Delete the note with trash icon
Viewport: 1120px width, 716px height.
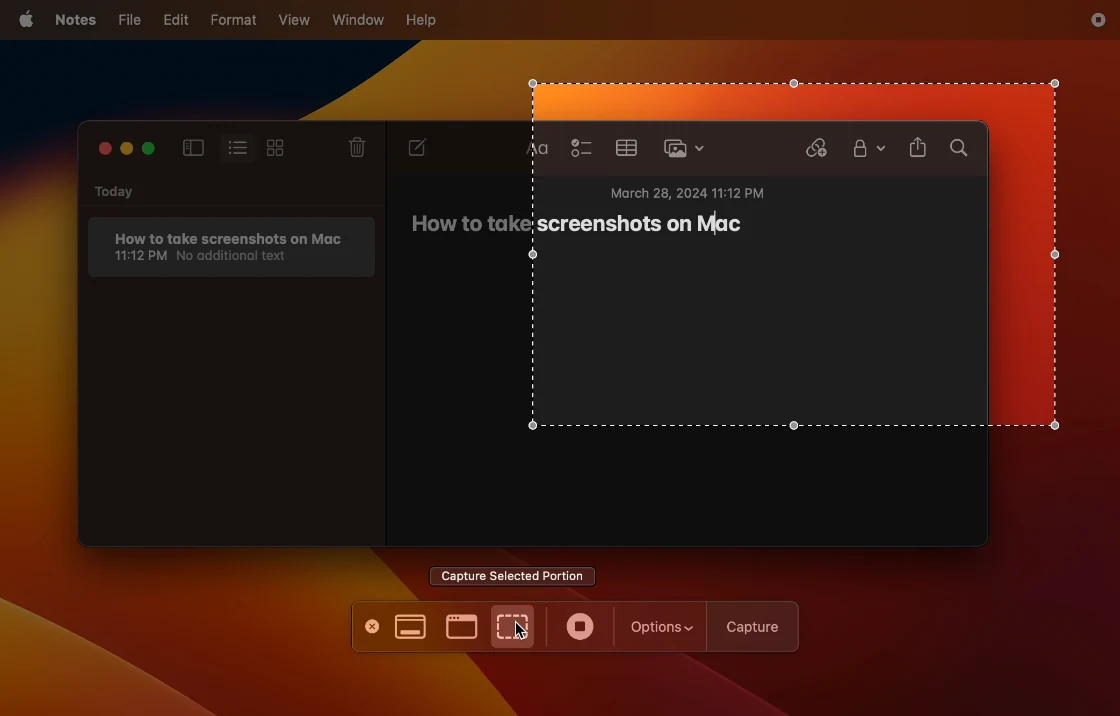click(x=357, y=147)
